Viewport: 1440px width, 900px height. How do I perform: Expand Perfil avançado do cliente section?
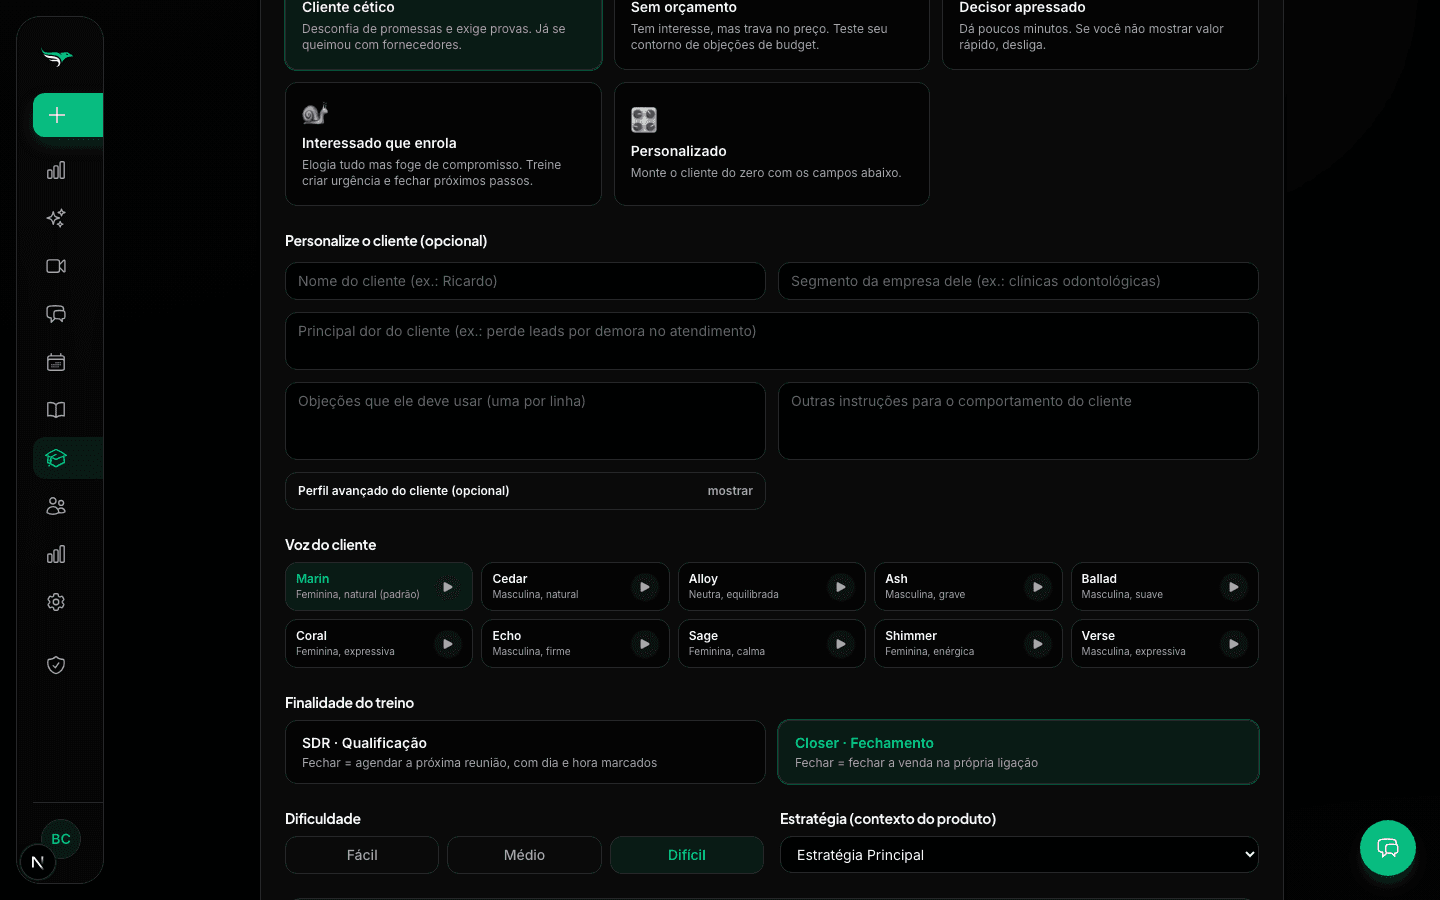[x=525, y=491]
